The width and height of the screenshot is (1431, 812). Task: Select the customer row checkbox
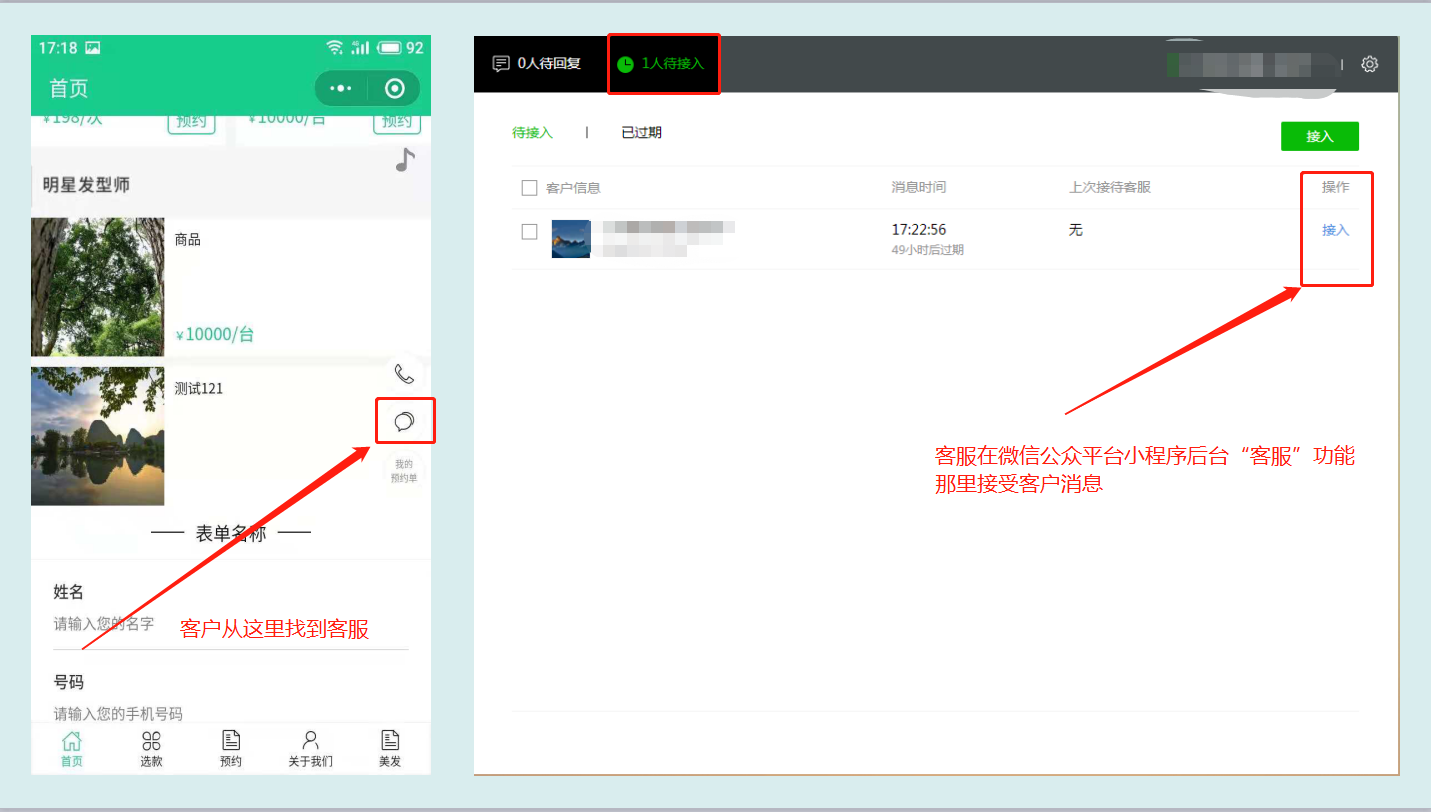(x=530, y=232)
